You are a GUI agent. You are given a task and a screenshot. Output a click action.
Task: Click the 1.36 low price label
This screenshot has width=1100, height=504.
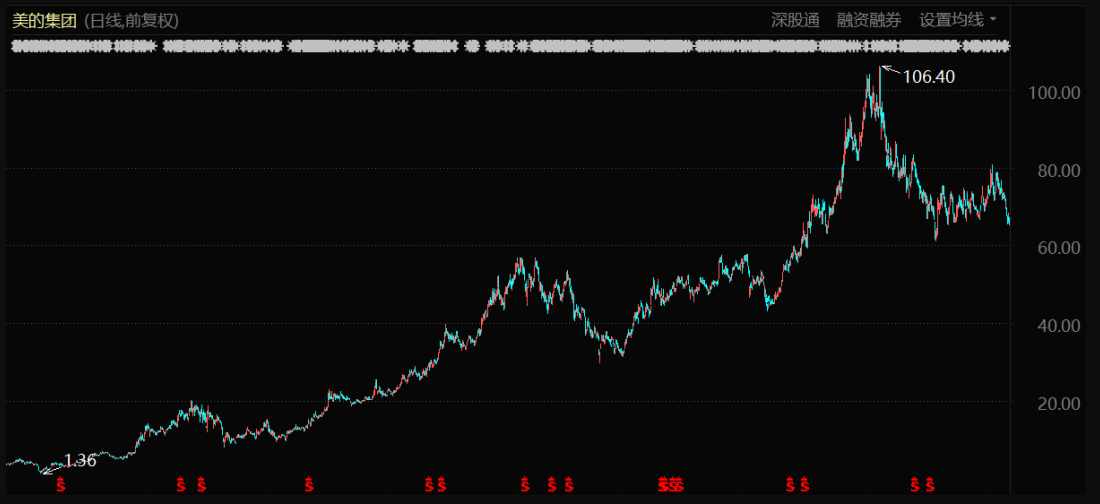(x=80, y=460)
